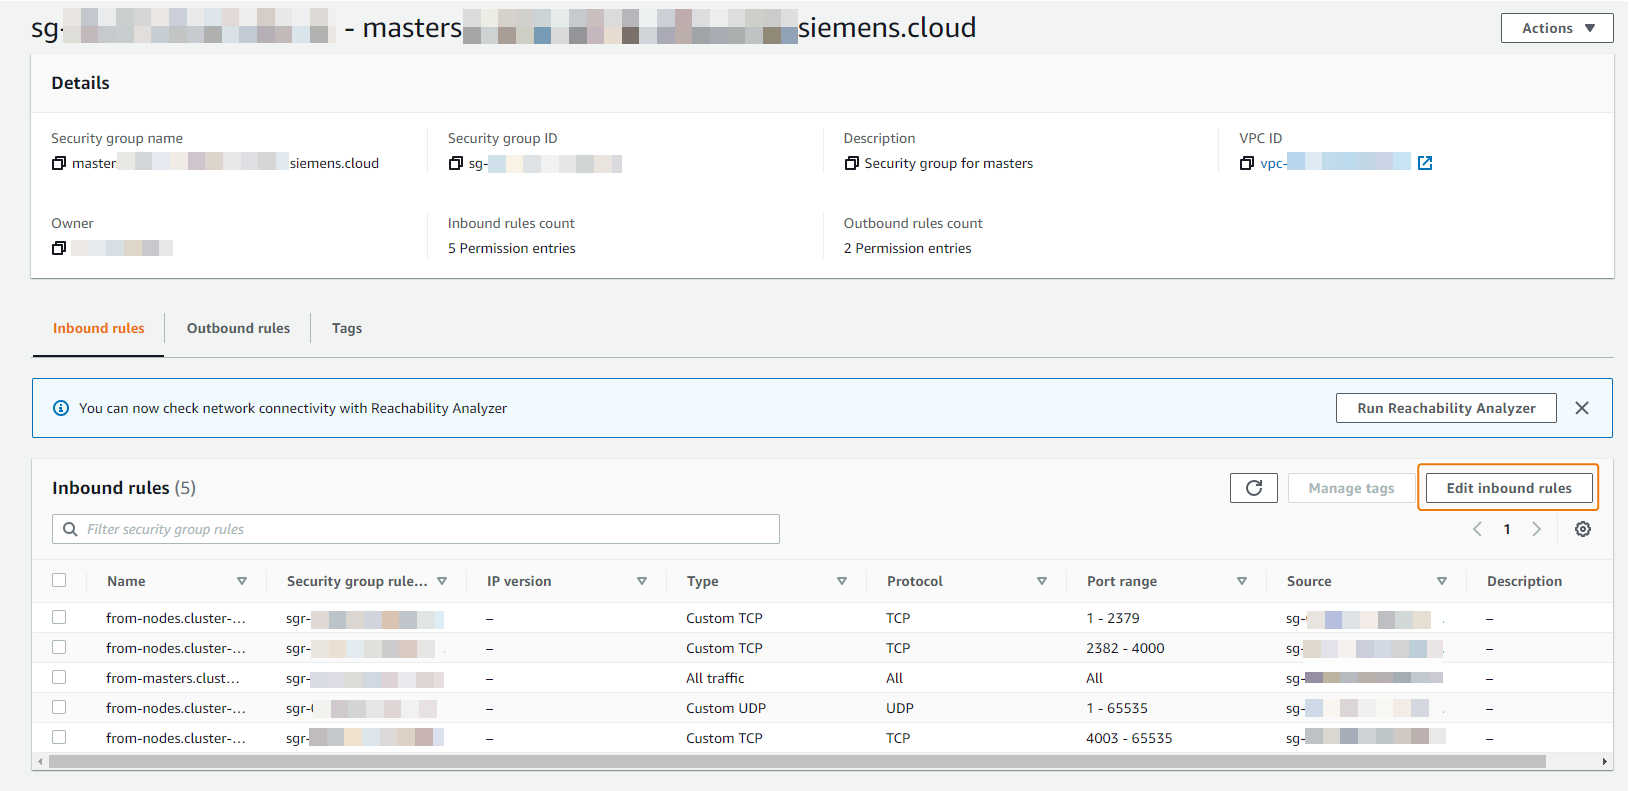Copy the security group name
The width and height of the screenshot is (1629, 791).
[x=59, y=163]
